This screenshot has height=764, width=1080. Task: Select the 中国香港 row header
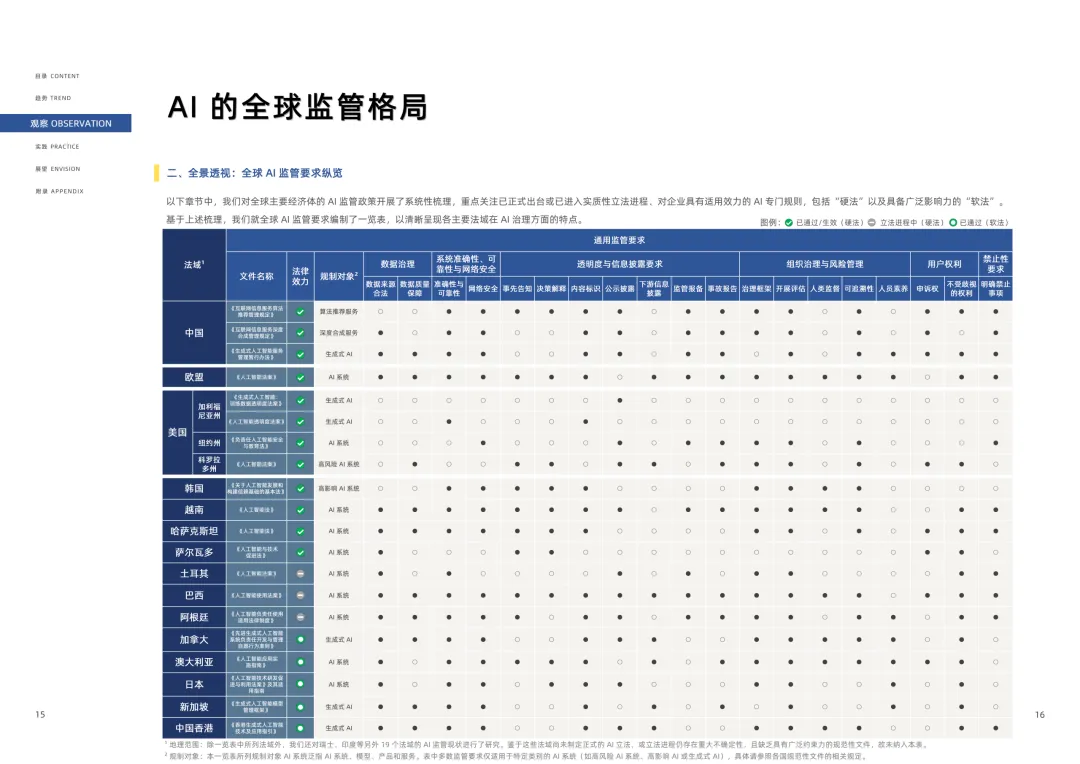194,728
